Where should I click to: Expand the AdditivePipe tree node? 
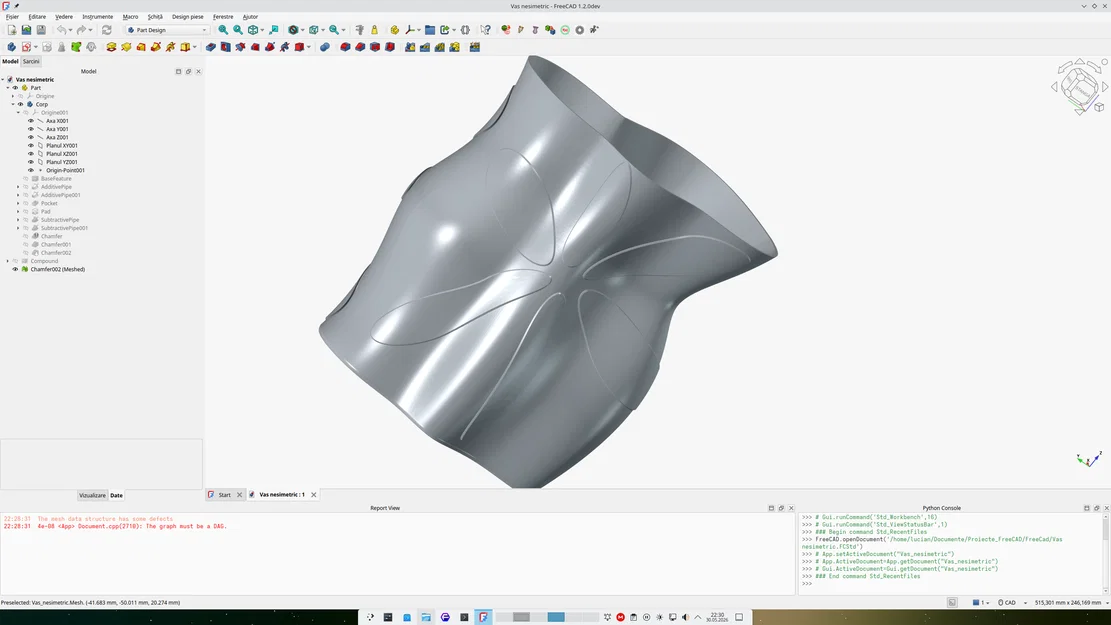click(18, 187)
